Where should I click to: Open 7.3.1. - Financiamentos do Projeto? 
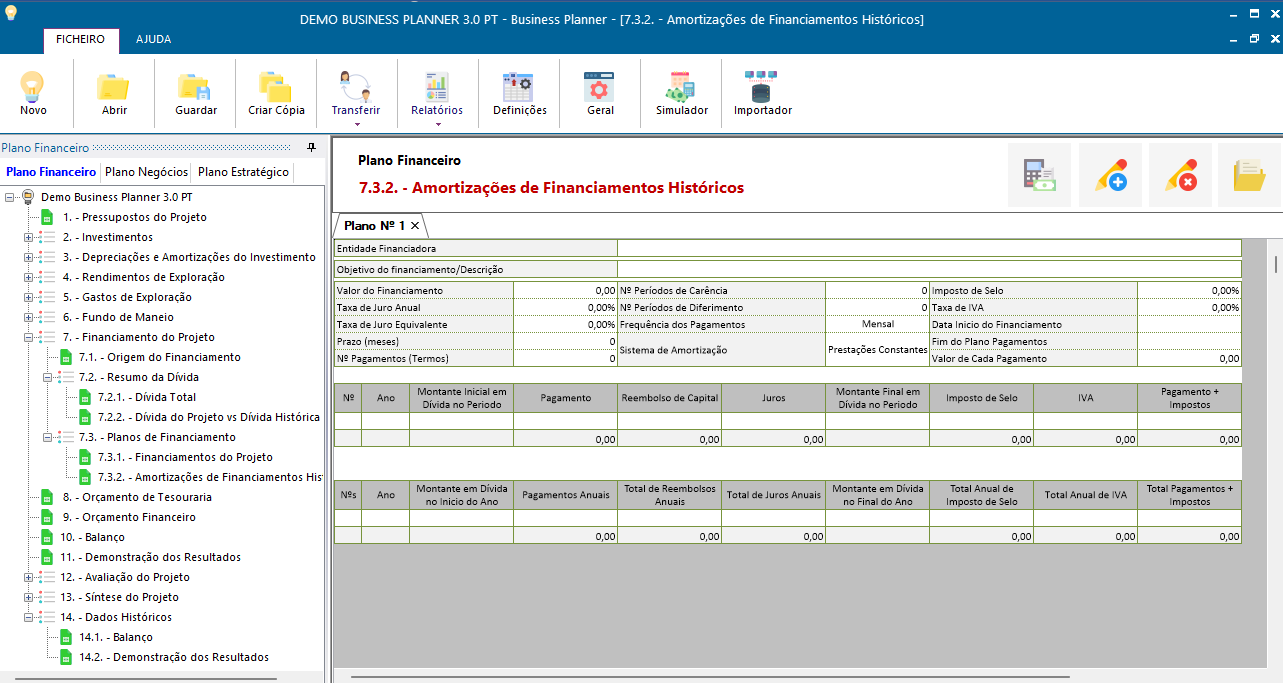coord(185,457)
